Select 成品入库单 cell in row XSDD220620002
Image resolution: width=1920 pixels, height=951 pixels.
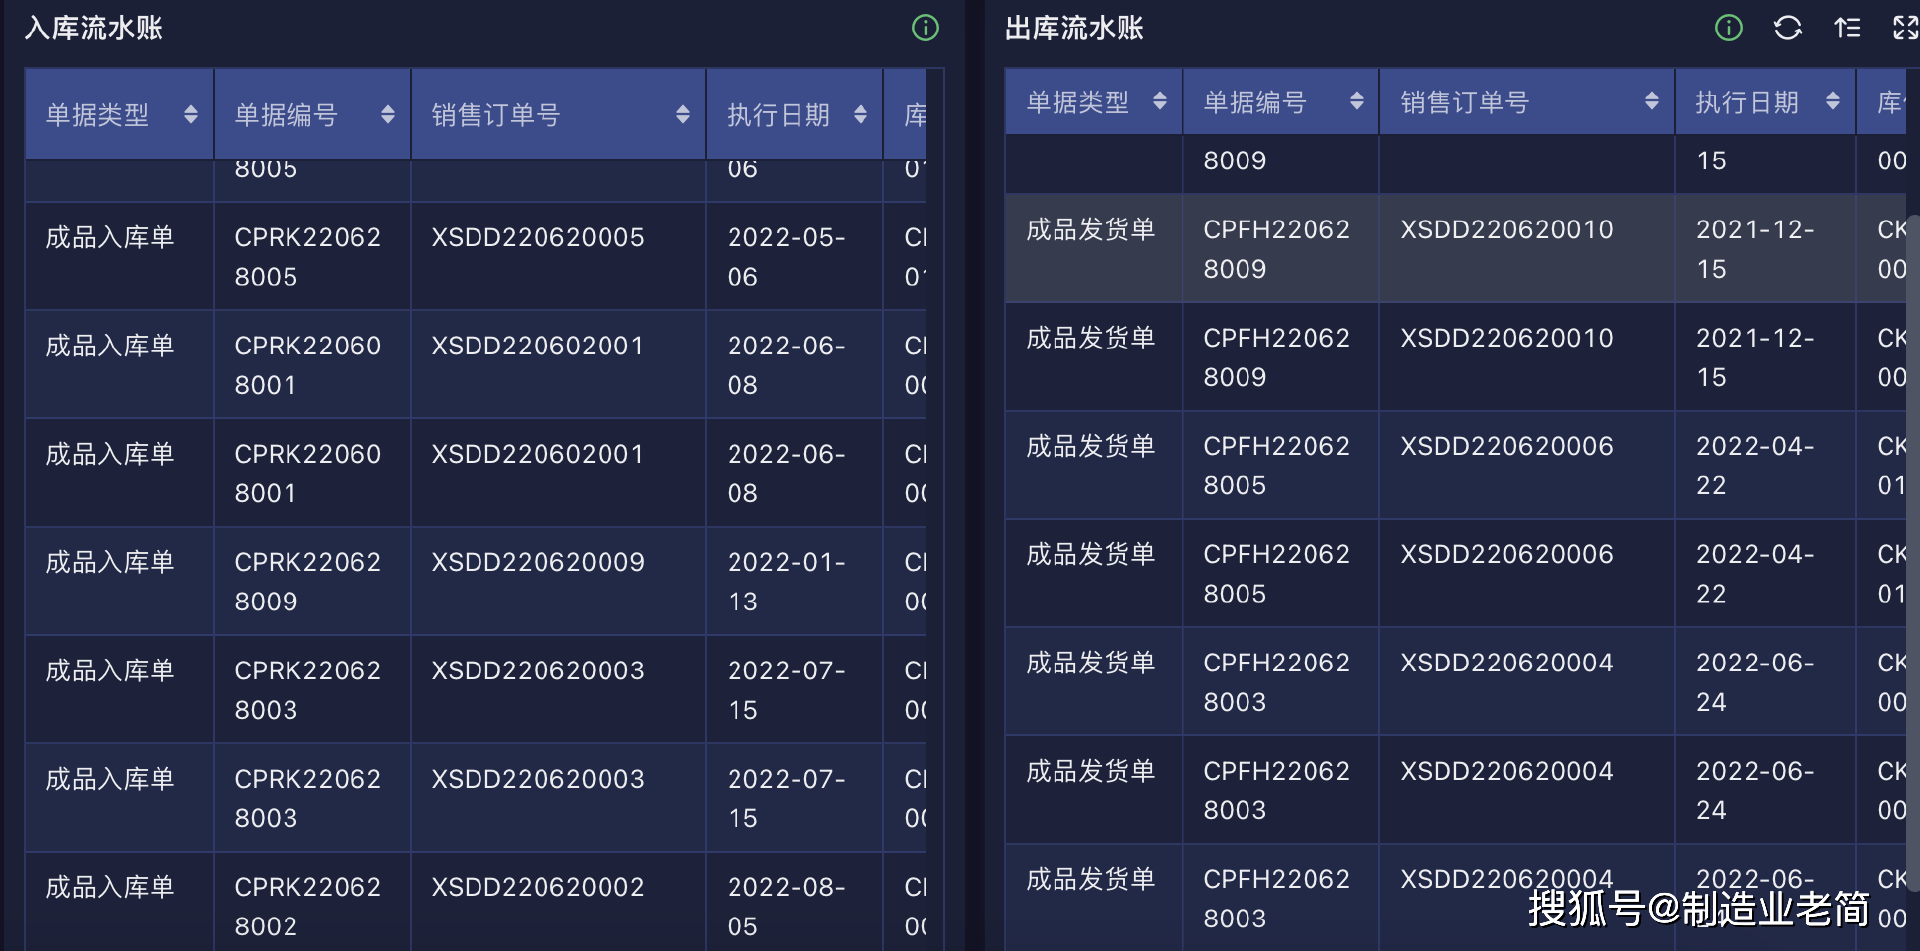coord(119,903)
